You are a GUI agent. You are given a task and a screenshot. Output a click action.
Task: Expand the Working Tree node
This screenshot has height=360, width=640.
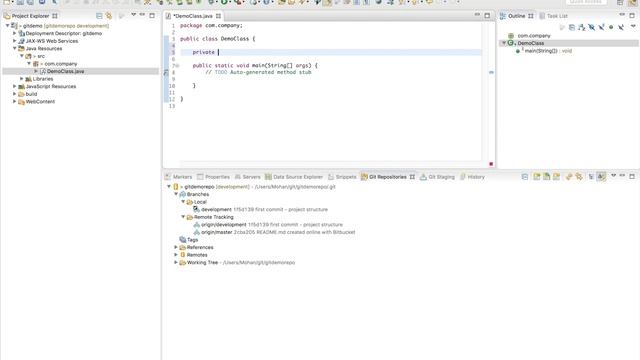(176, 262)
